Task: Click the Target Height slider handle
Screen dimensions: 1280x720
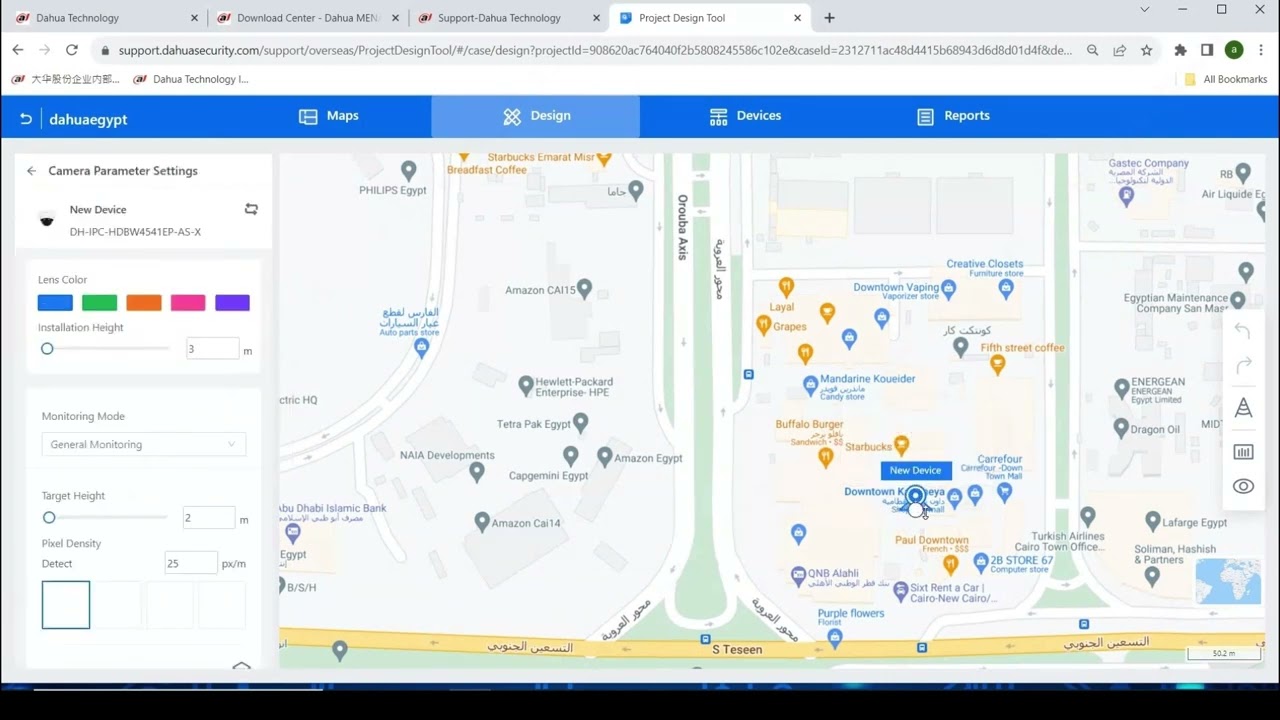Action: point(49,518)
